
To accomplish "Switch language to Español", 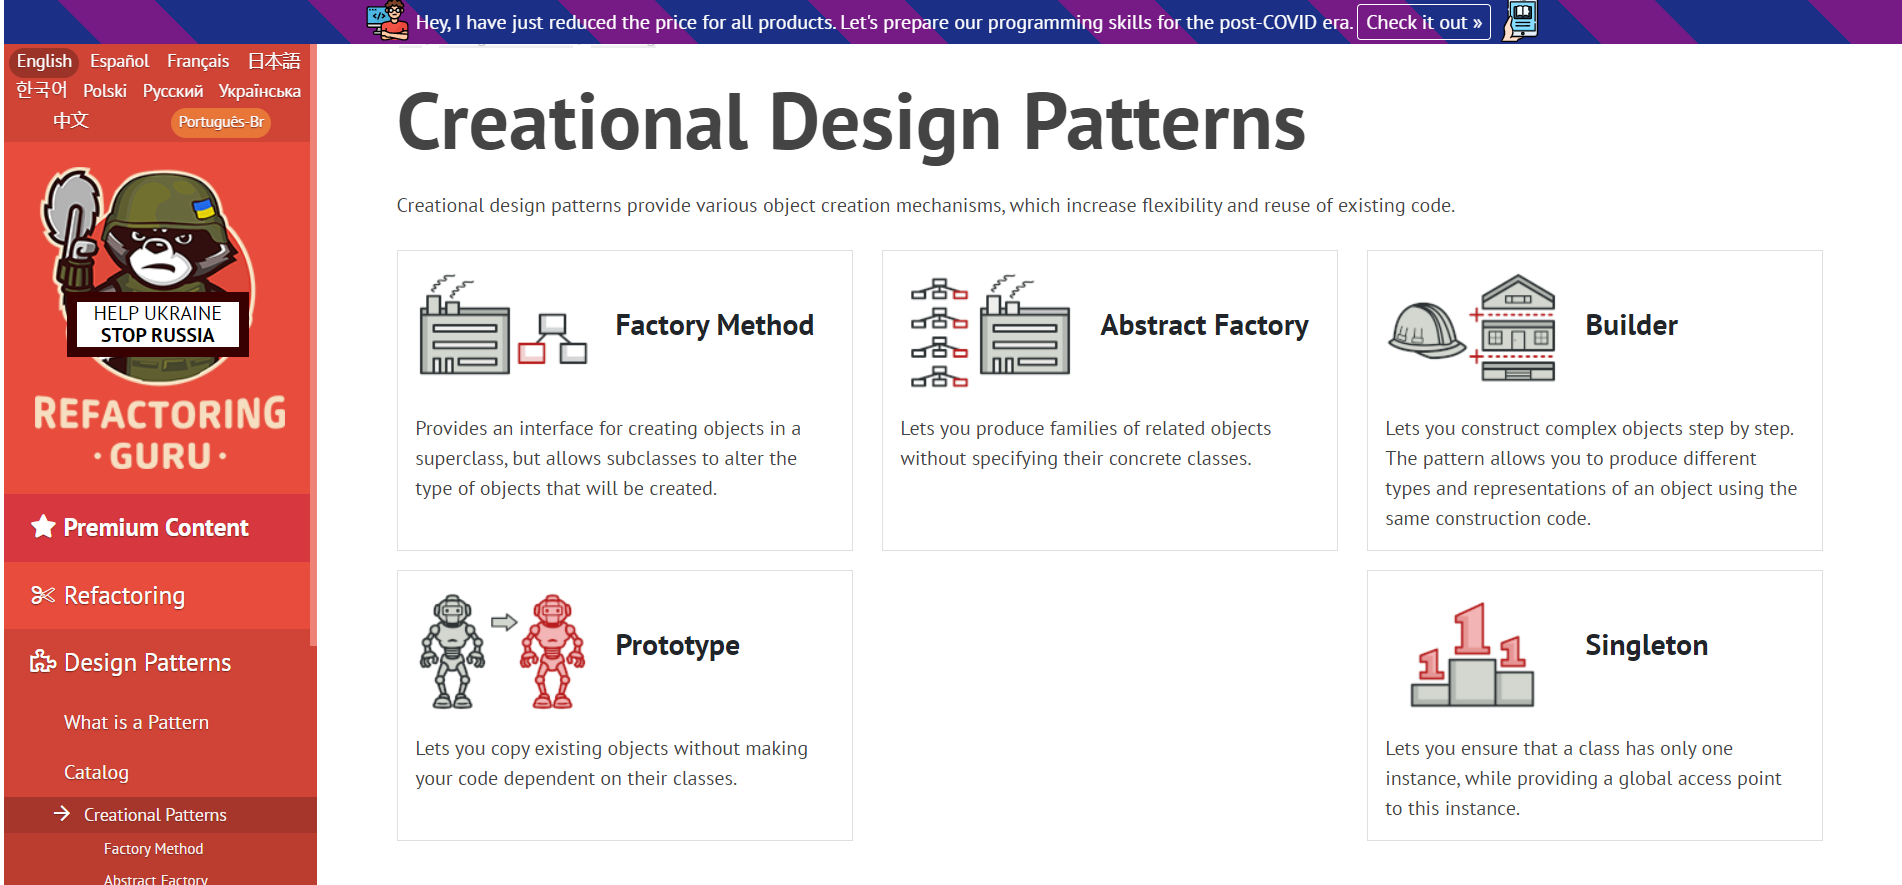I will [119, 61].
